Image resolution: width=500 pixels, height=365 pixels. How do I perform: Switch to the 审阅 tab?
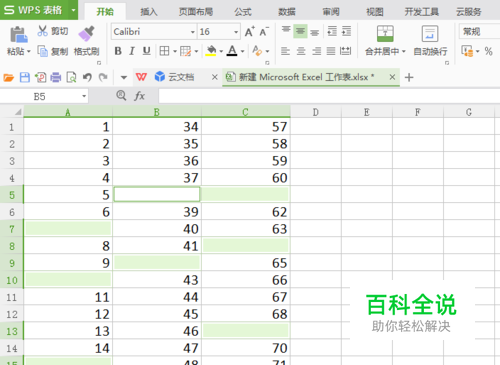[331, 12]
